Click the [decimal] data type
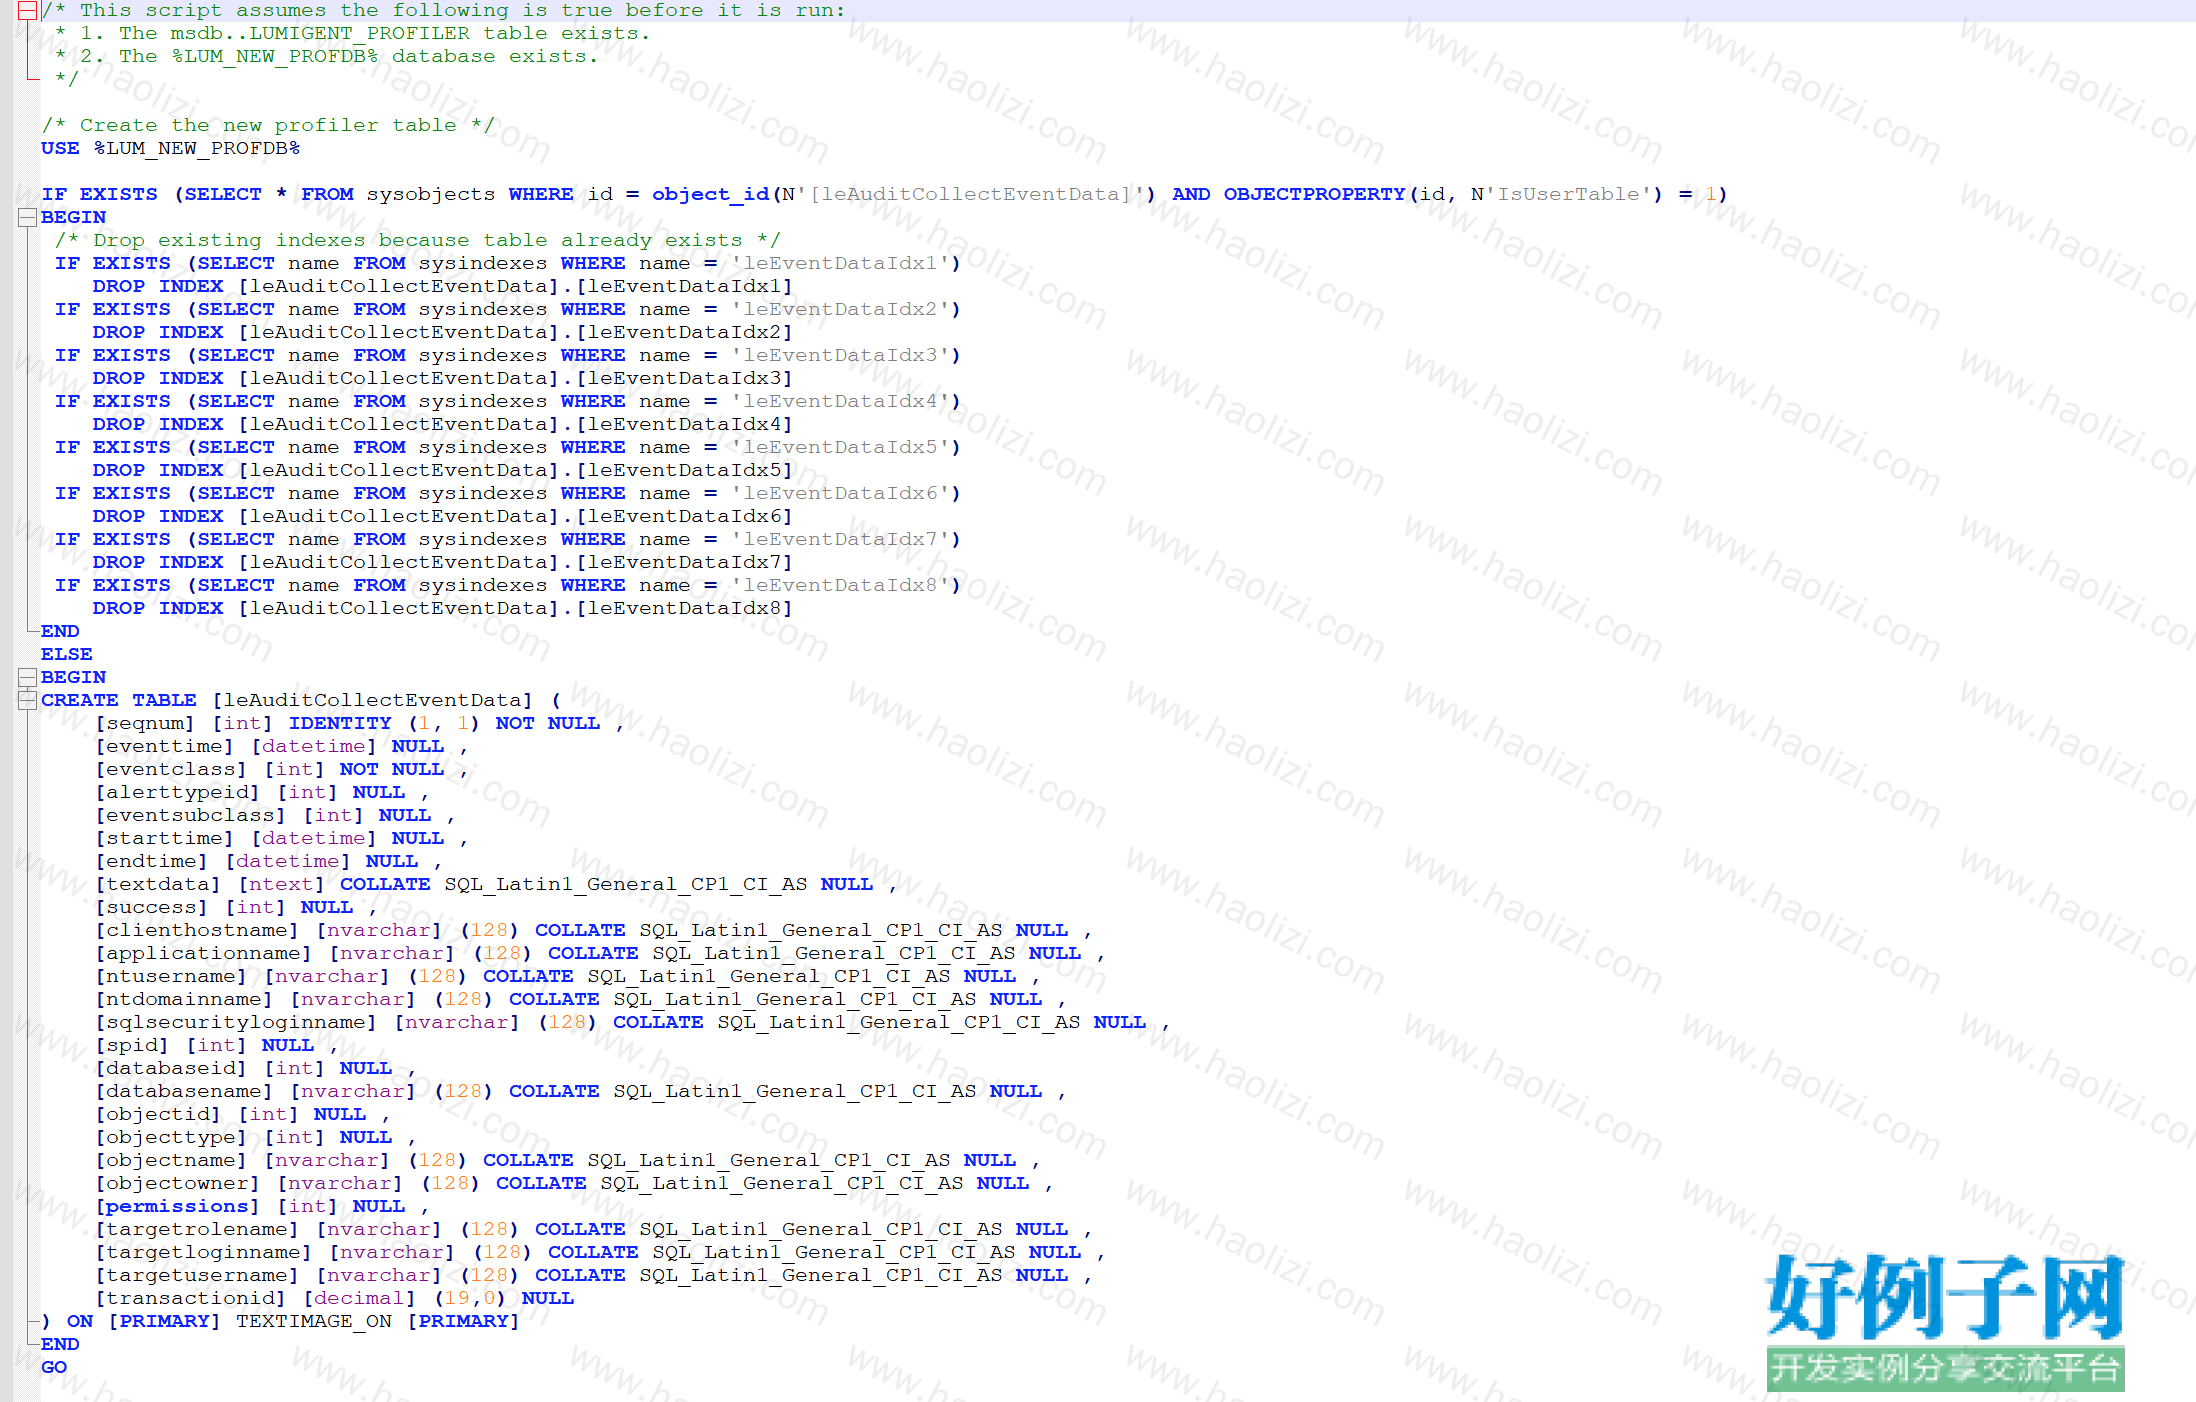The image size is (2196, 1402). pos(360,1298)
